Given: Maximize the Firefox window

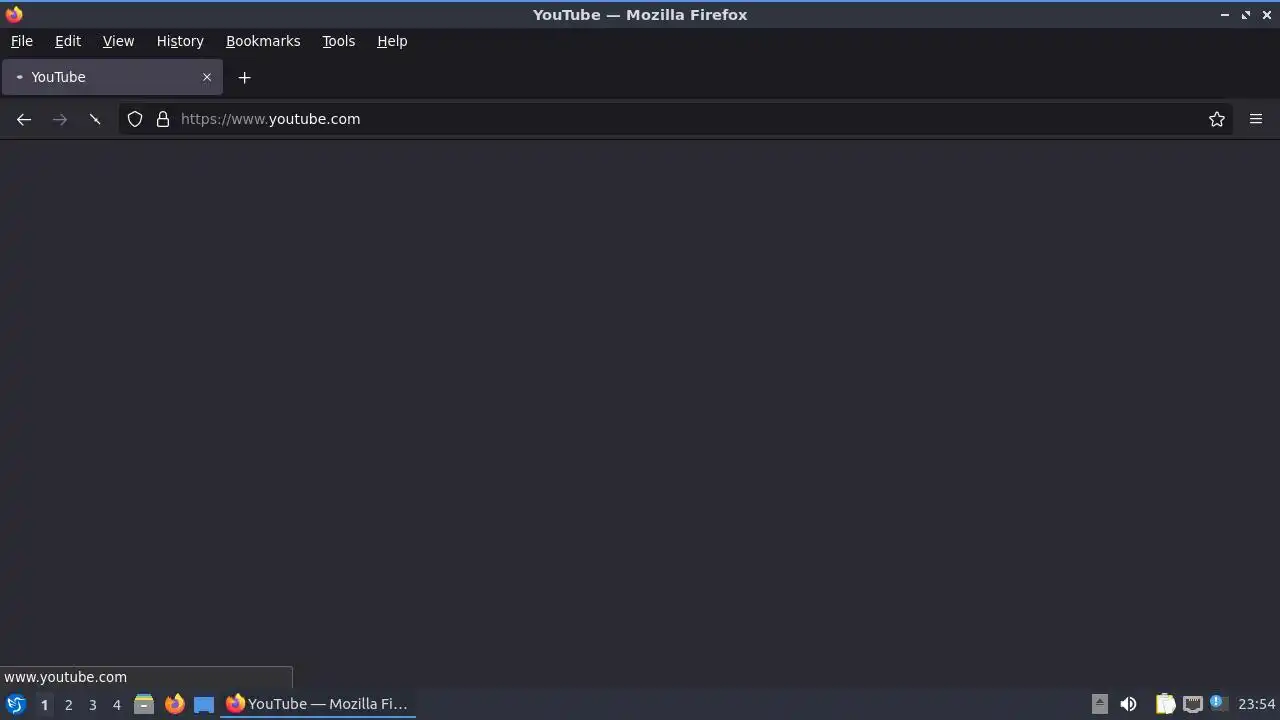Looking at the screenshot, I should tap(1246, 15).
